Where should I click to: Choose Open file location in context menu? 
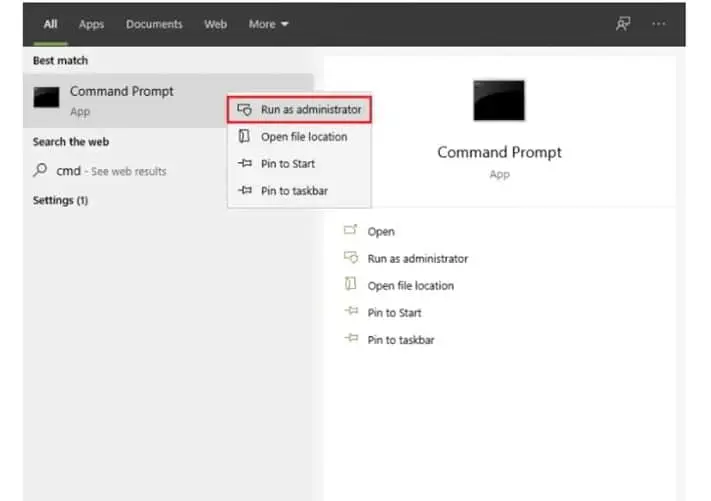pos(299,136)
